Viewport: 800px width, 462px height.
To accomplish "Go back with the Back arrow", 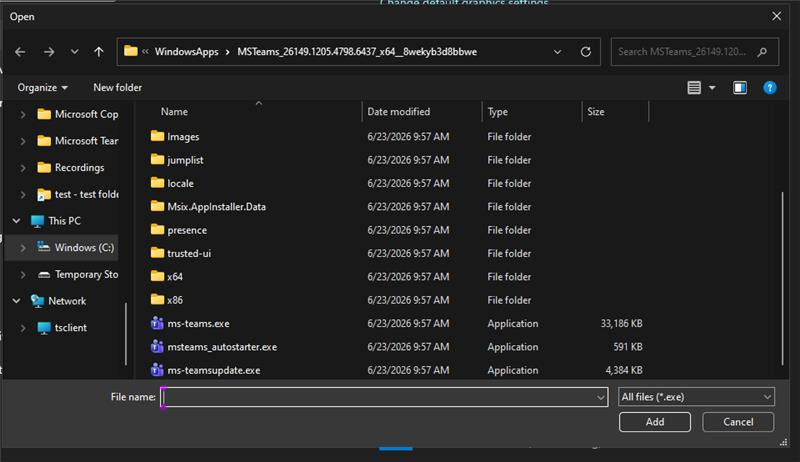I will click(20, 52).
